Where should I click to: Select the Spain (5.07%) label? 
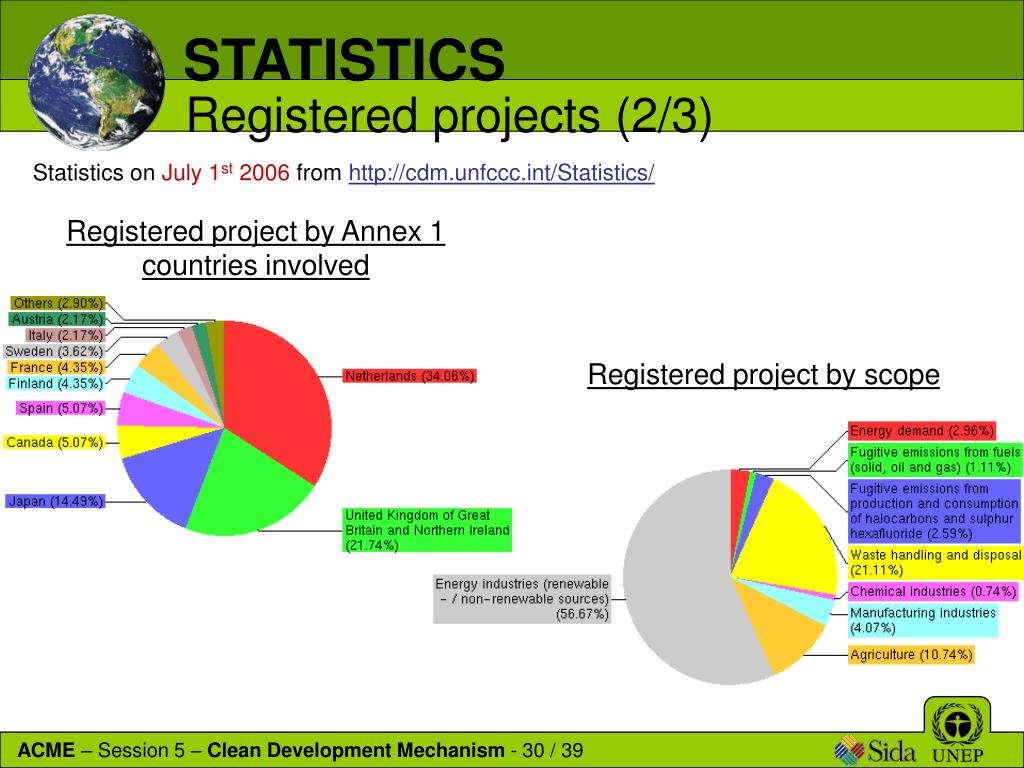click(x=60, y=408)
